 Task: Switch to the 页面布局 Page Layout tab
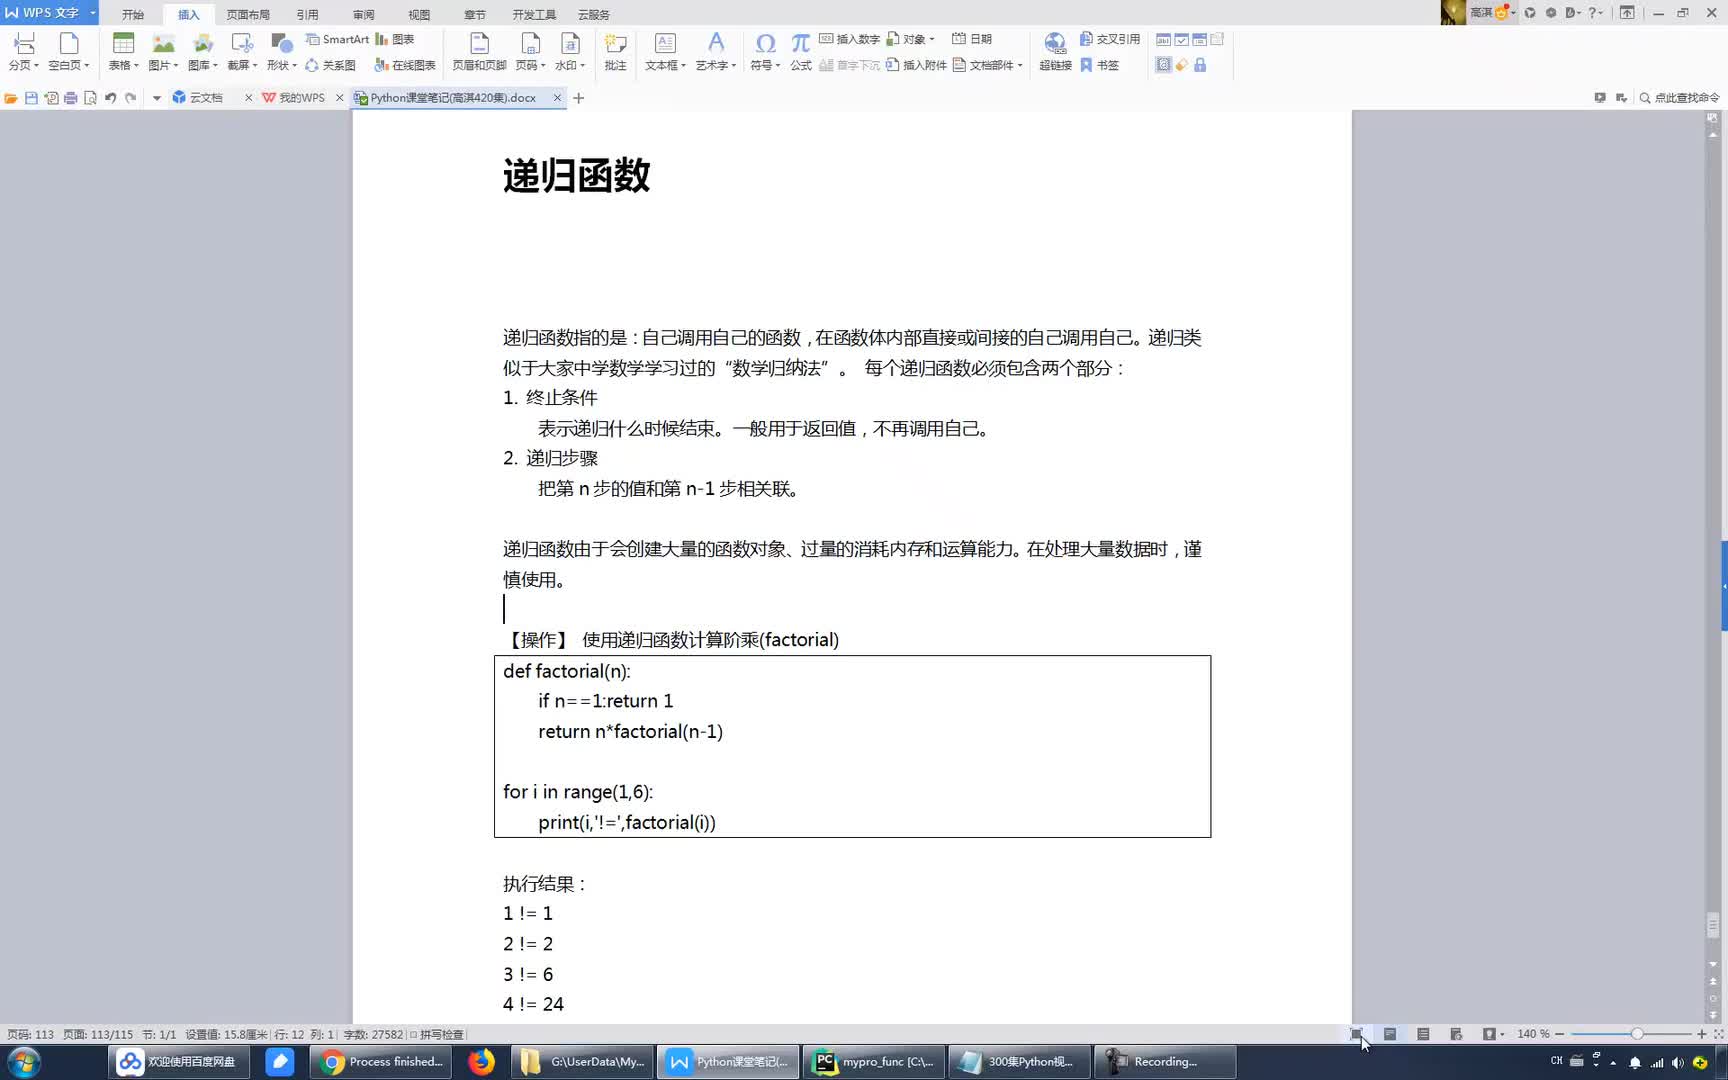(x=248, y=15)
